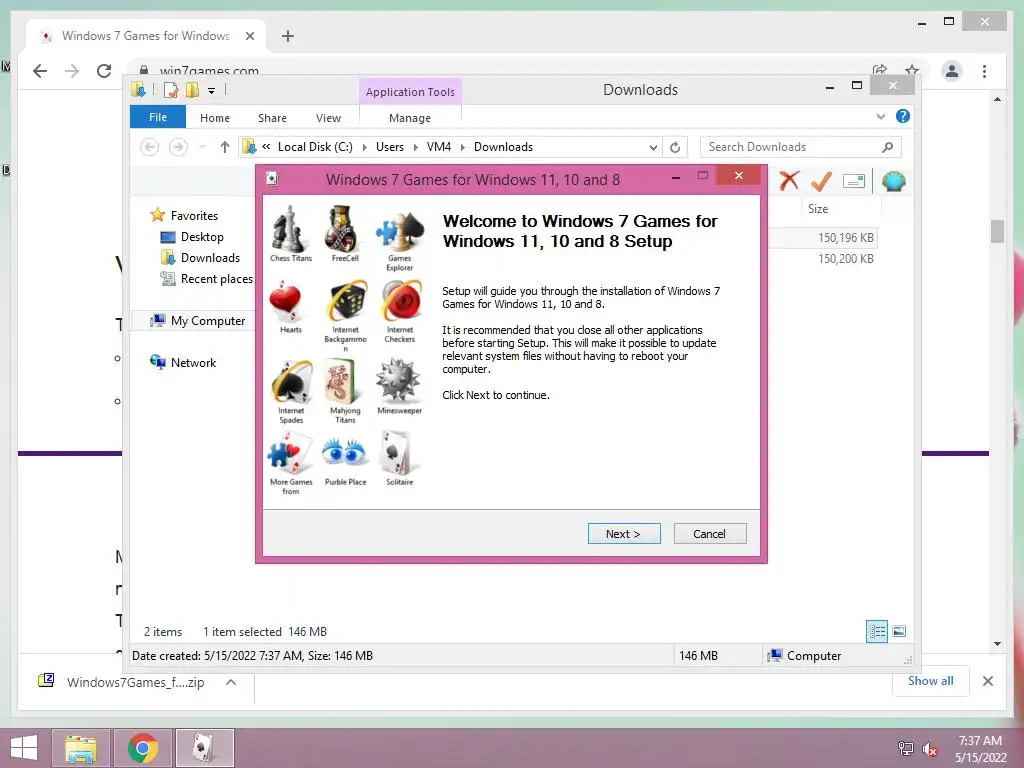The height and width of the screenshot is (768, 1024).
Task: Expand the Explorer ribbon chevron
Action: [880, 116]
